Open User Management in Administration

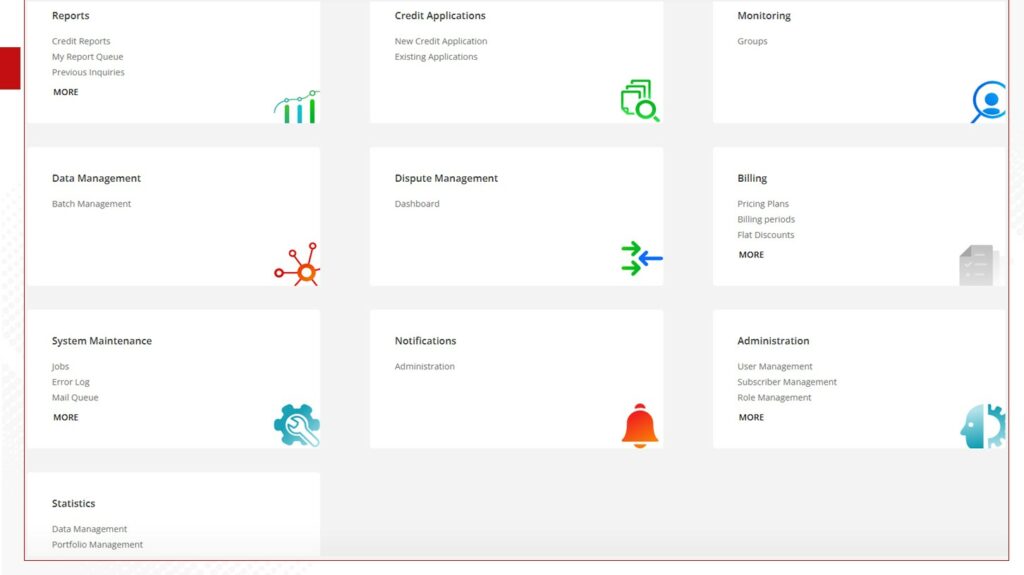click(x=775, y=367)
